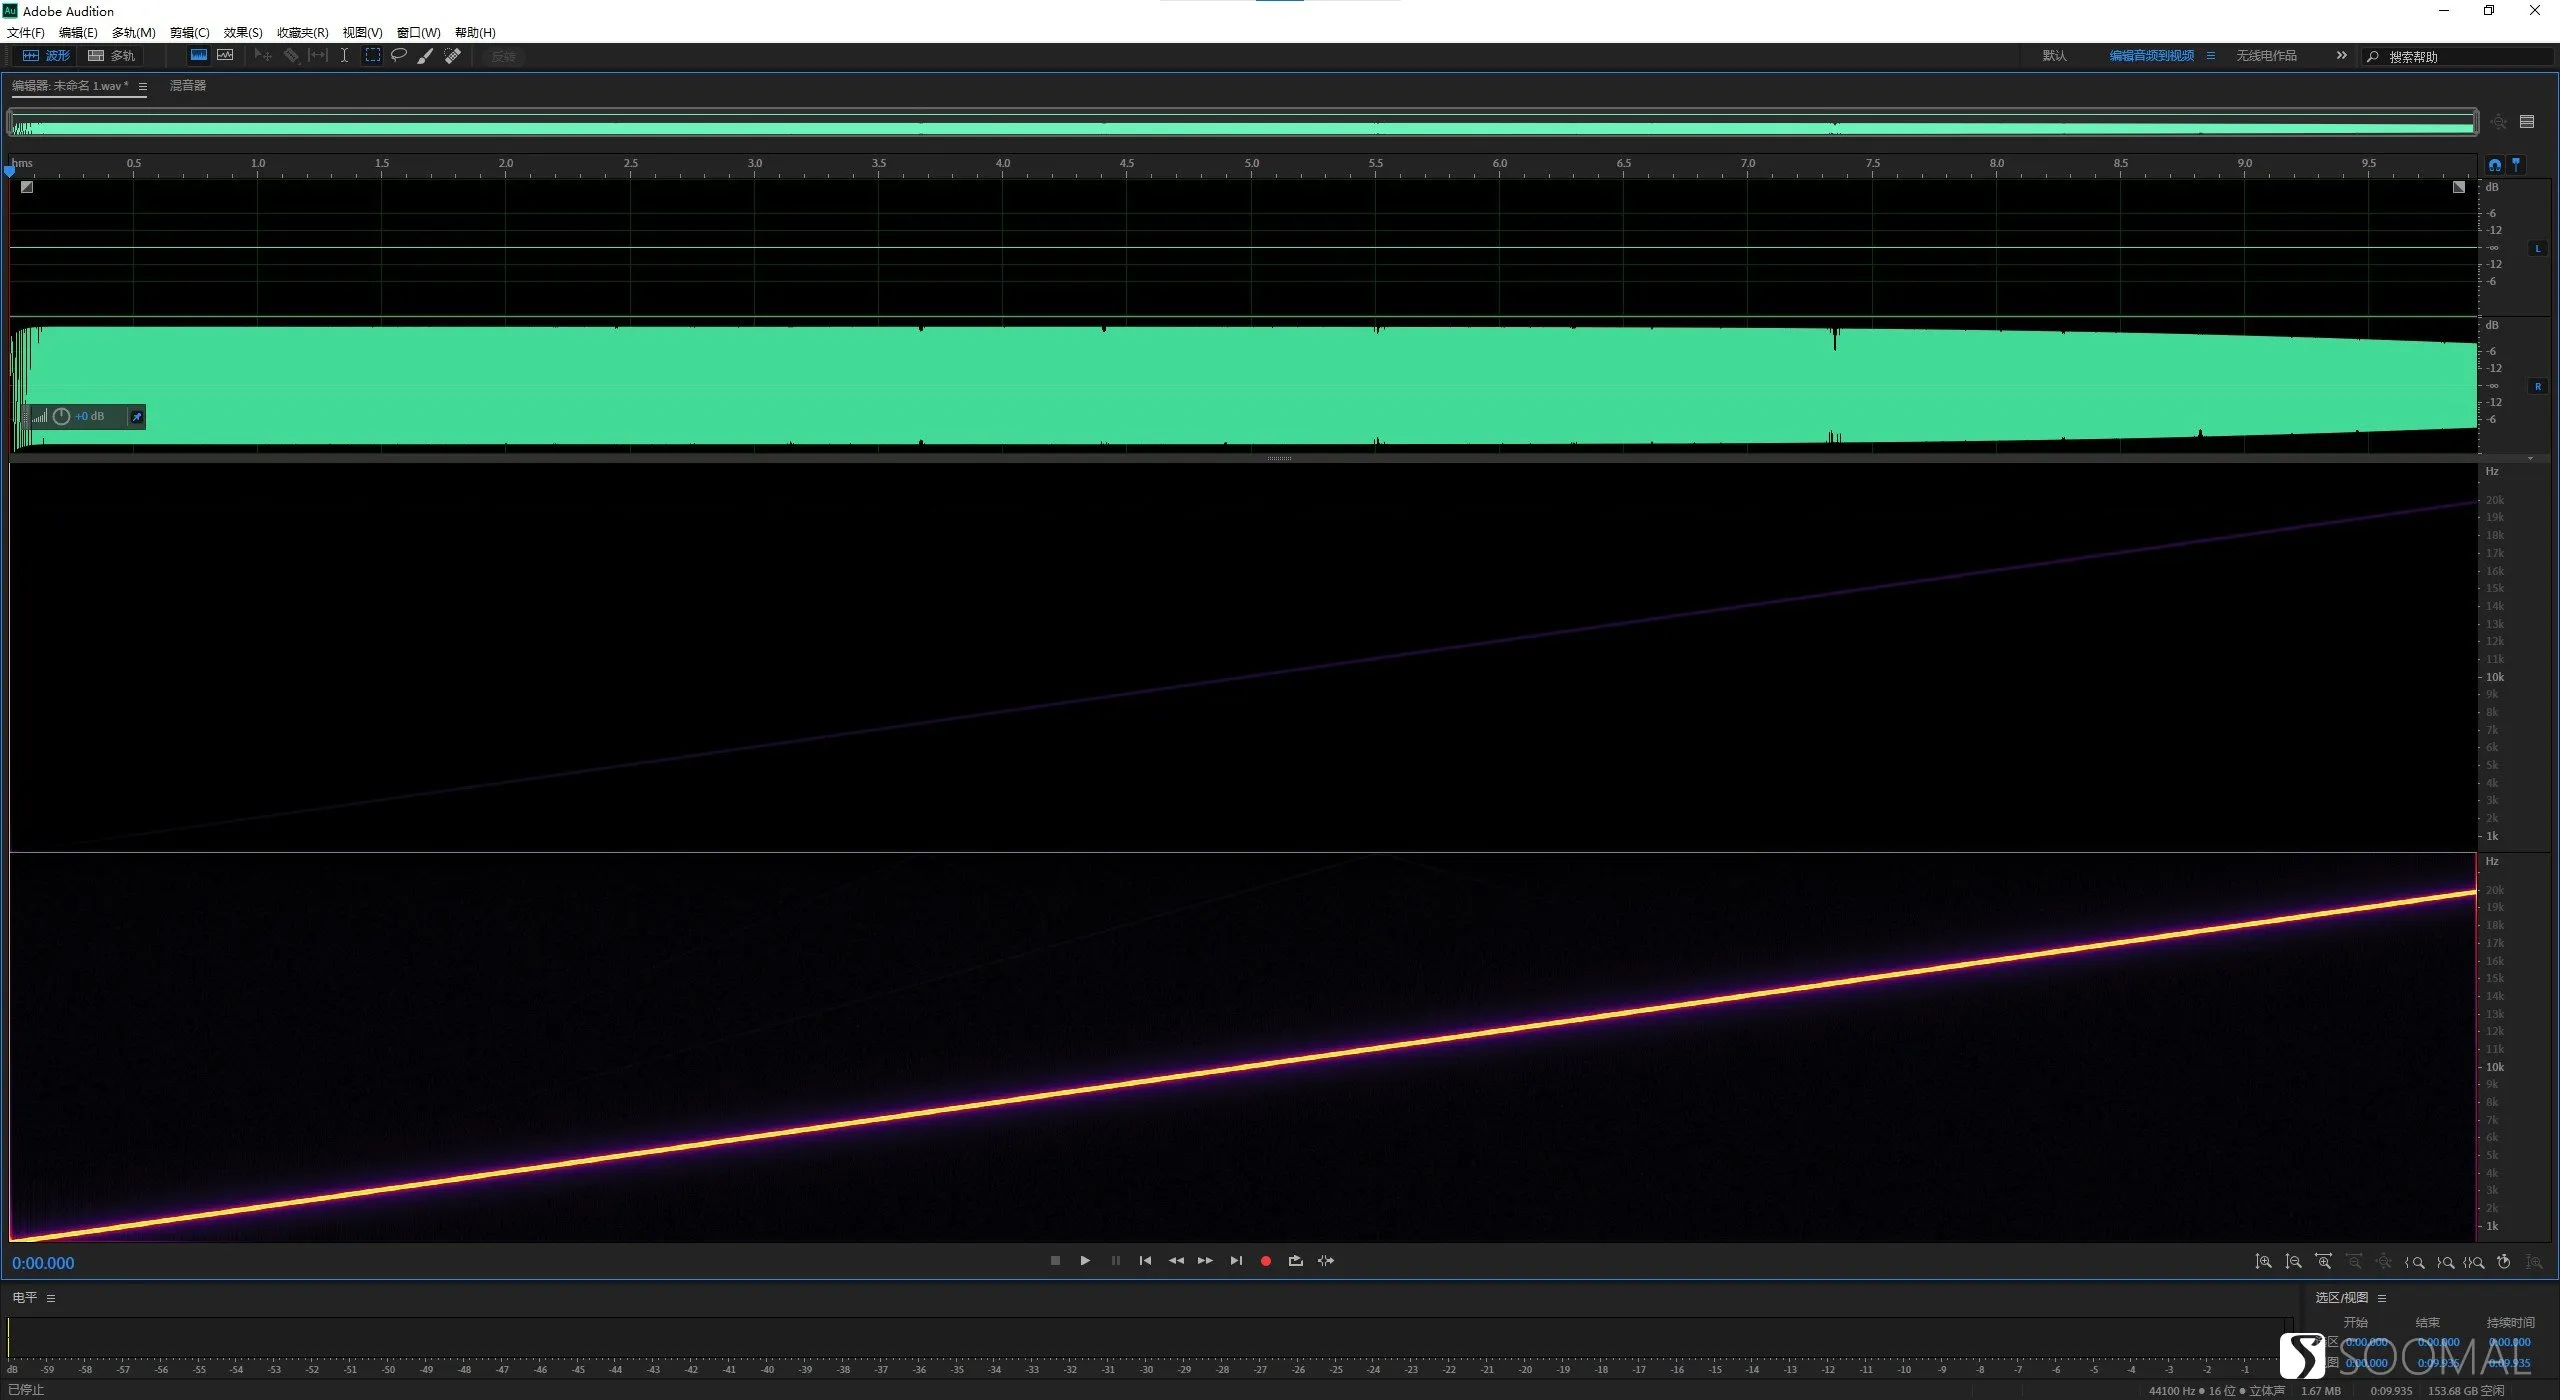
Task: Click the fade out handle on waveform
Action: point(2459,187)
